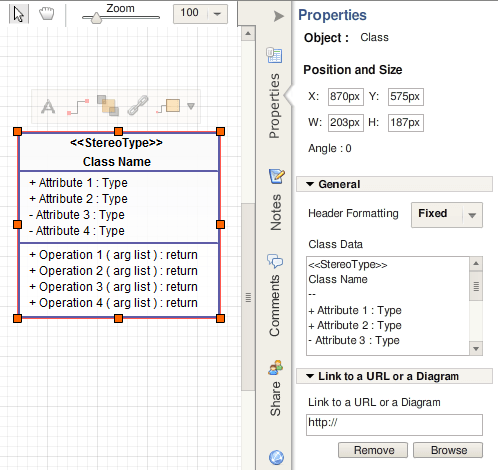The height and width of the screenshot is (470, 498).
Task: Click the blue globe icon
Action: click(276, 457)
